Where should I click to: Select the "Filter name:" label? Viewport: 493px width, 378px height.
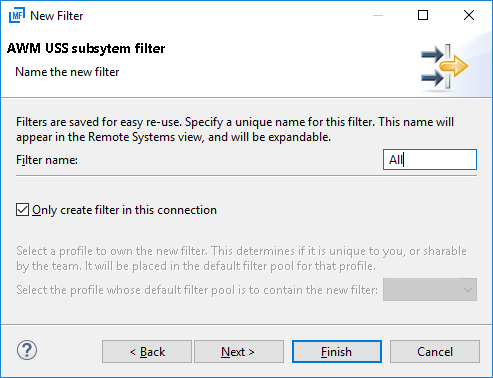47,160
